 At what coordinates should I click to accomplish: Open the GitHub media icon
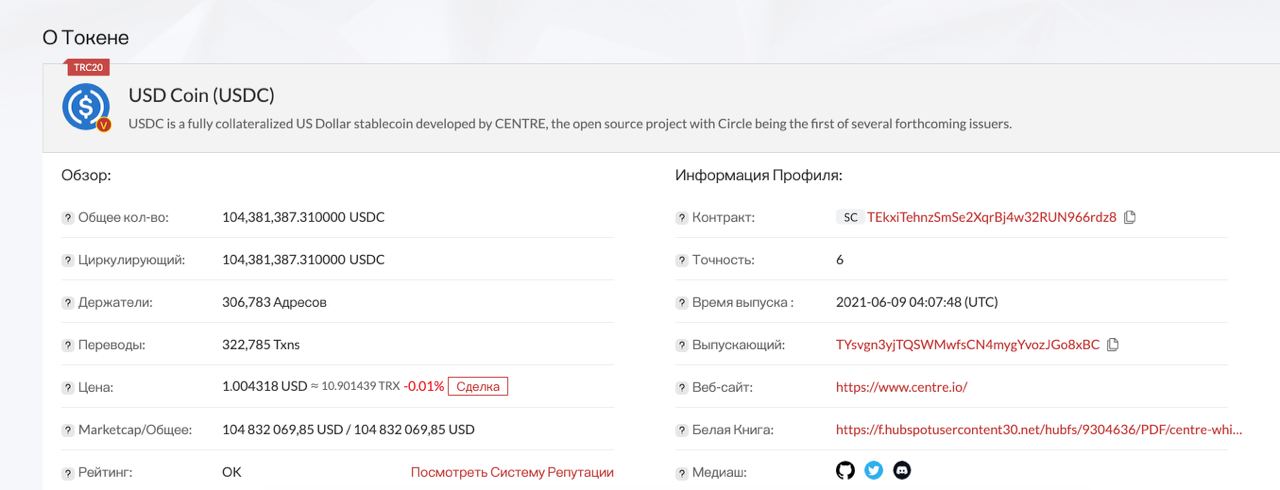[x=846, y=470]
